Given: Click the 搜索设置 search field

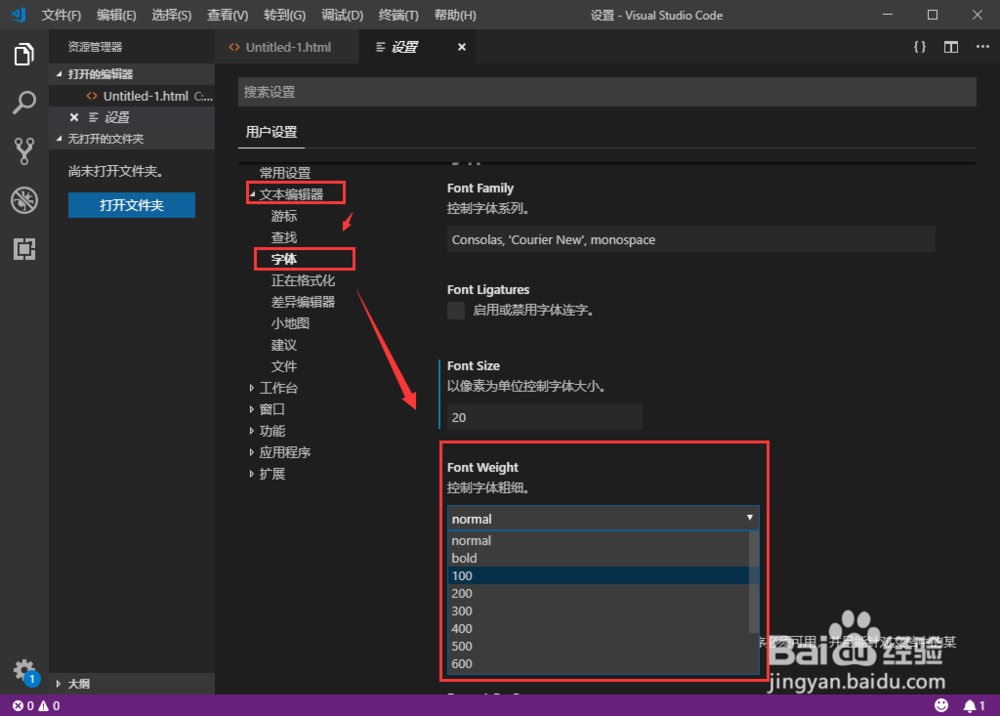Looking at the screenshot, I should (607, 92).
